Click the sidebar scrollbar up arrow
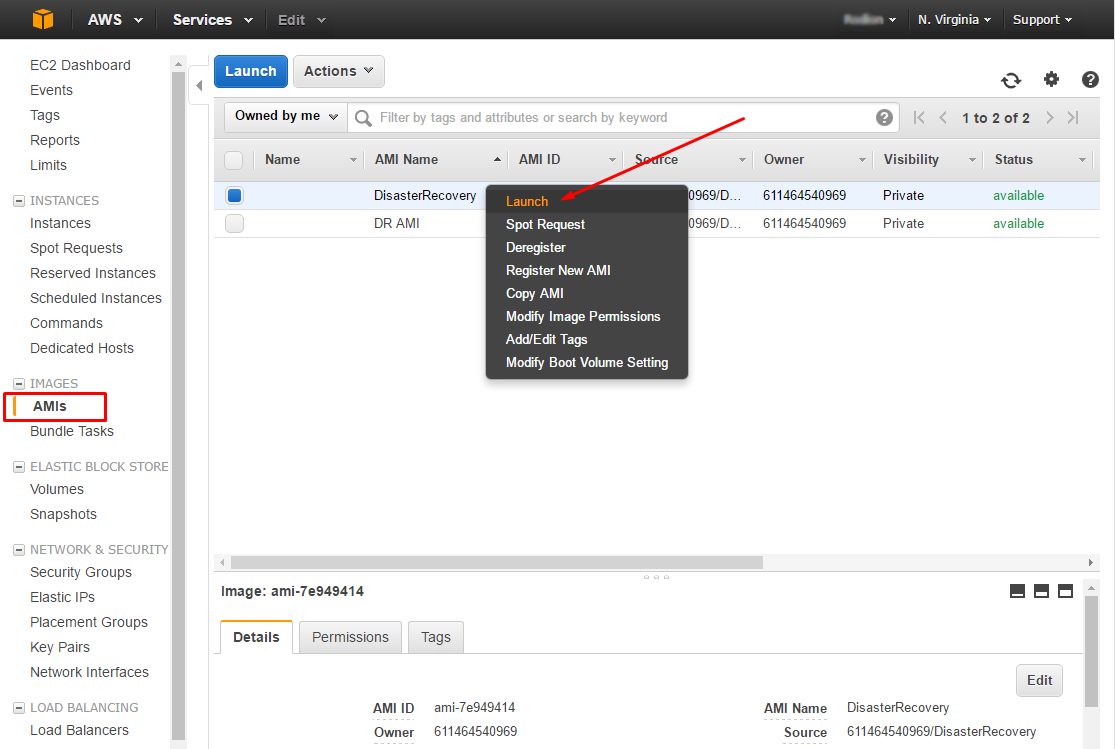 click(178, 64)
